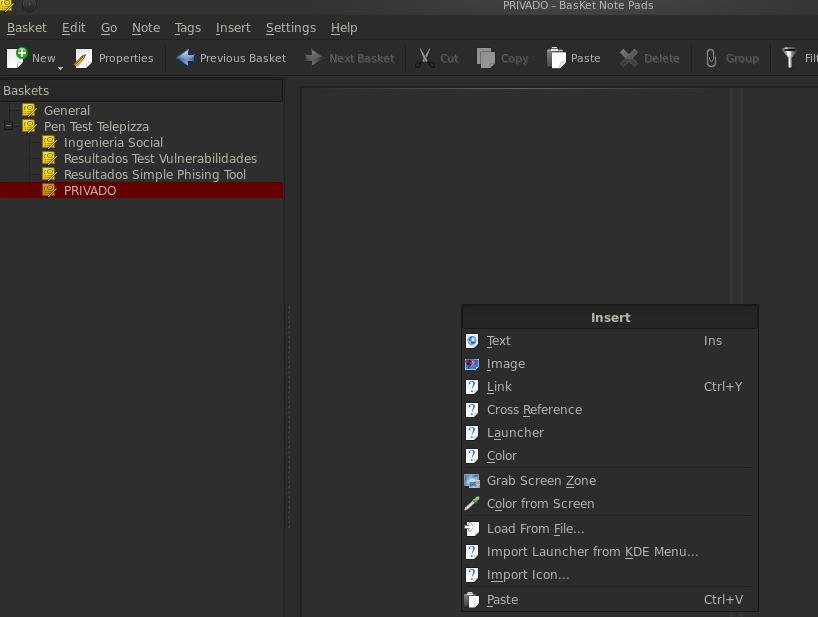
Task: Click the Baskets panel header
Action: [x=140, y=90]
